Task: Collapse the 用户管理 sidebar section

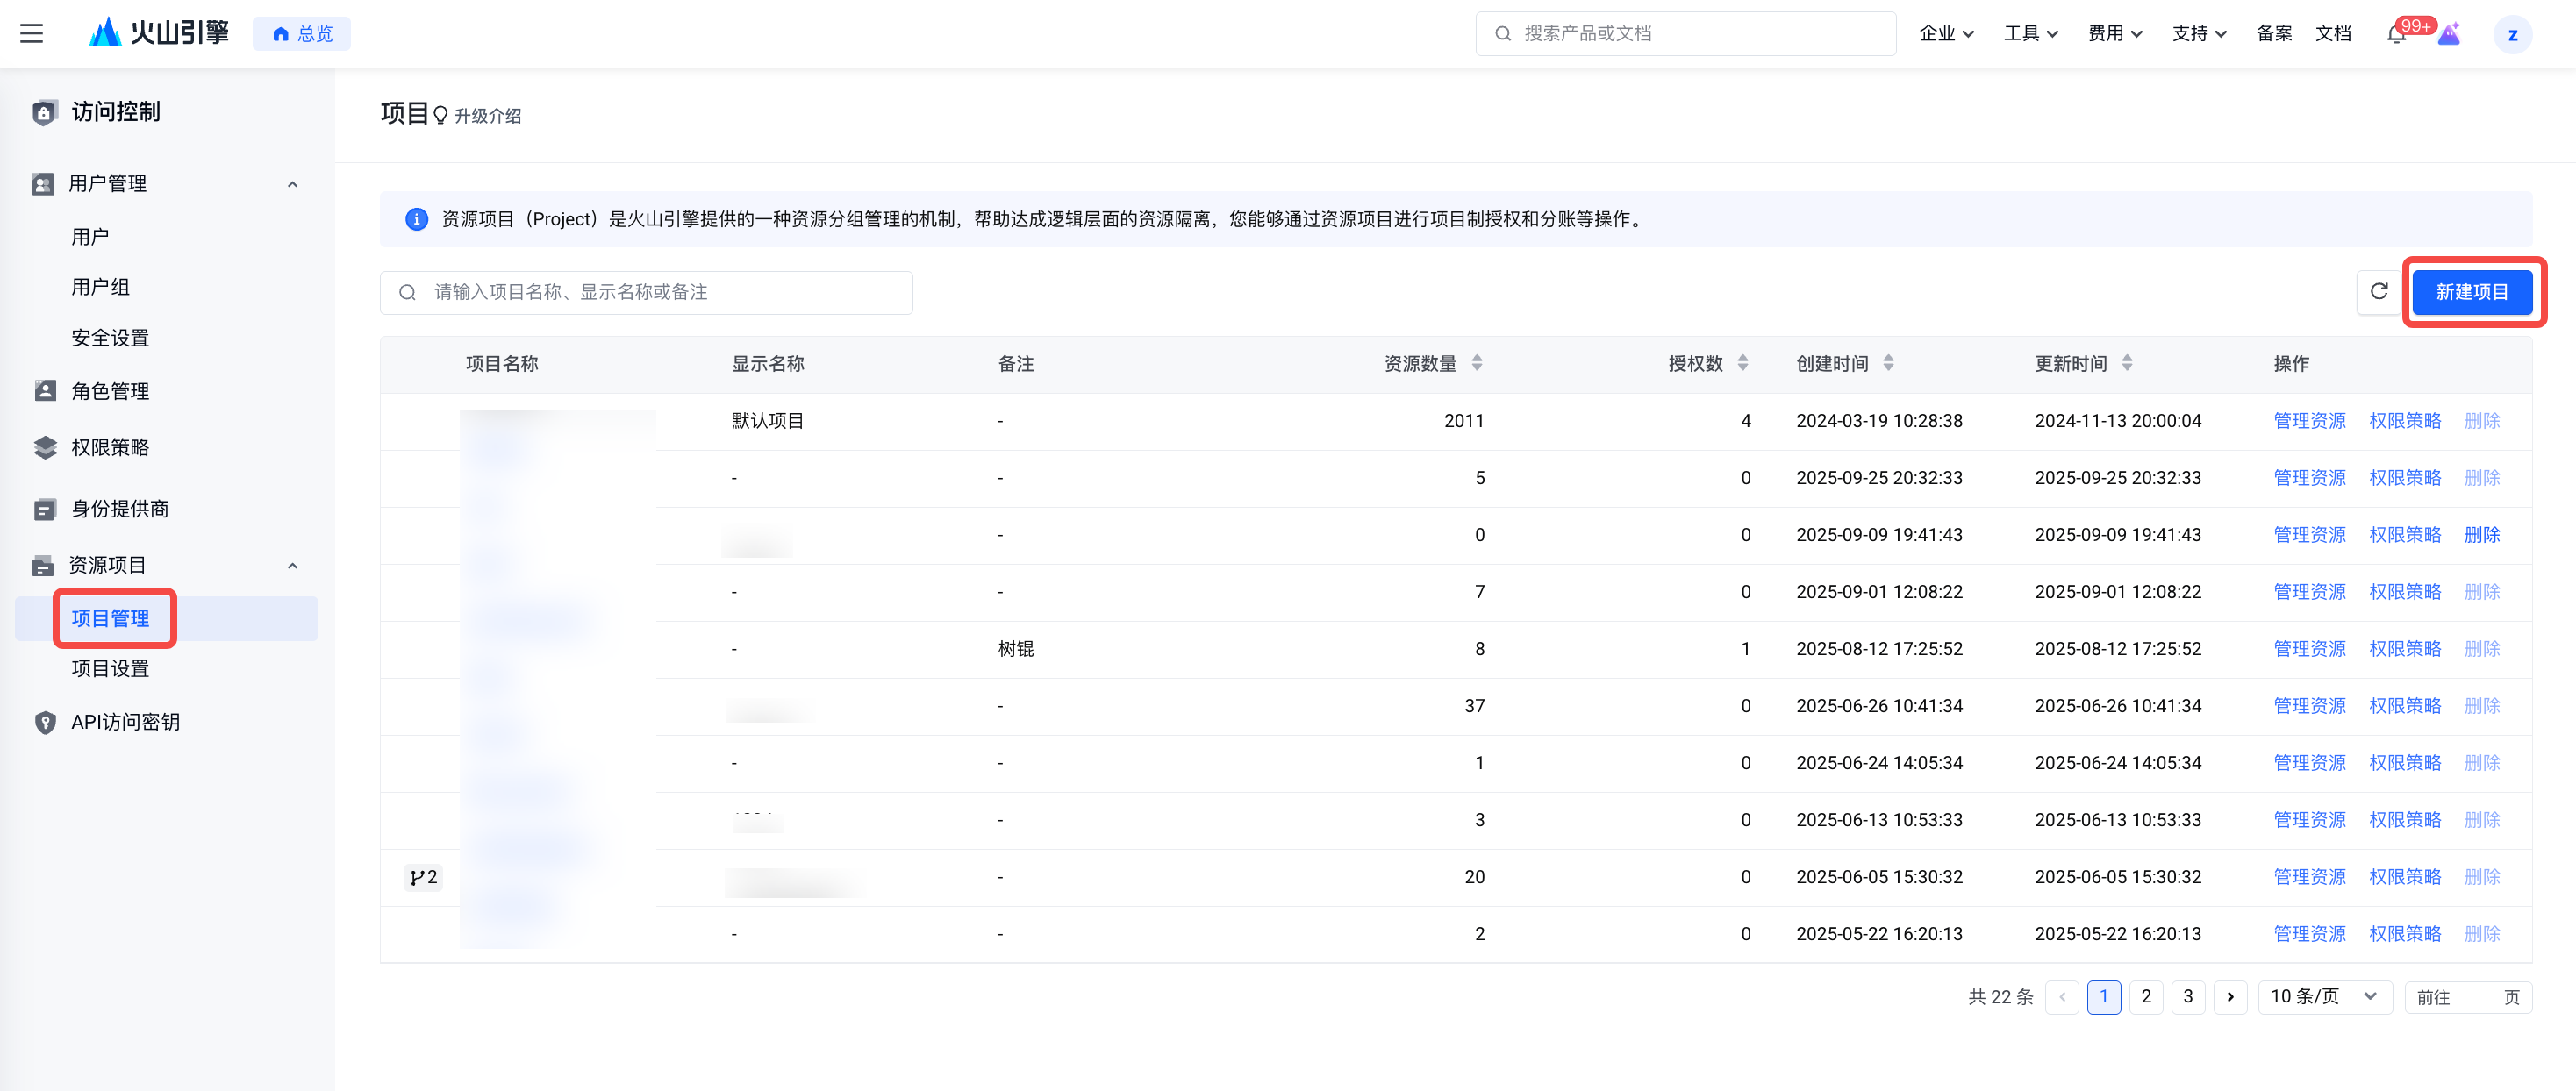Action: tap(292, 184)
